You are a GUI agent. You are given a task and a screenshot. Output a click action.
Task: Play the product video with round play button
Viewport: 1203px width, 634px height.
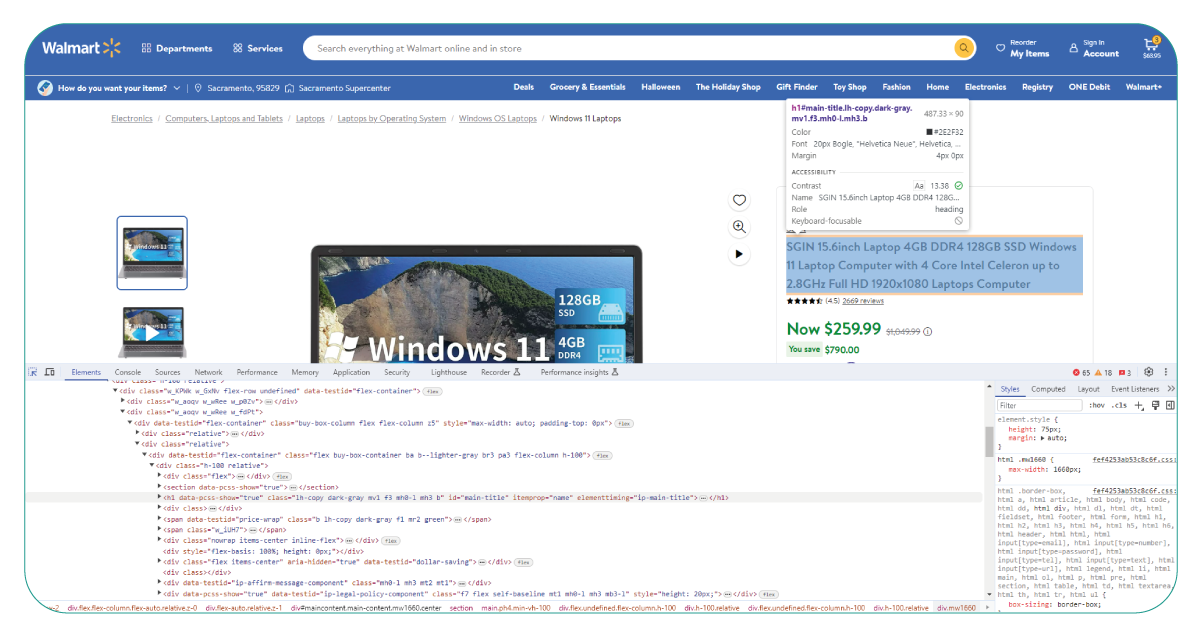pos(739,254)
